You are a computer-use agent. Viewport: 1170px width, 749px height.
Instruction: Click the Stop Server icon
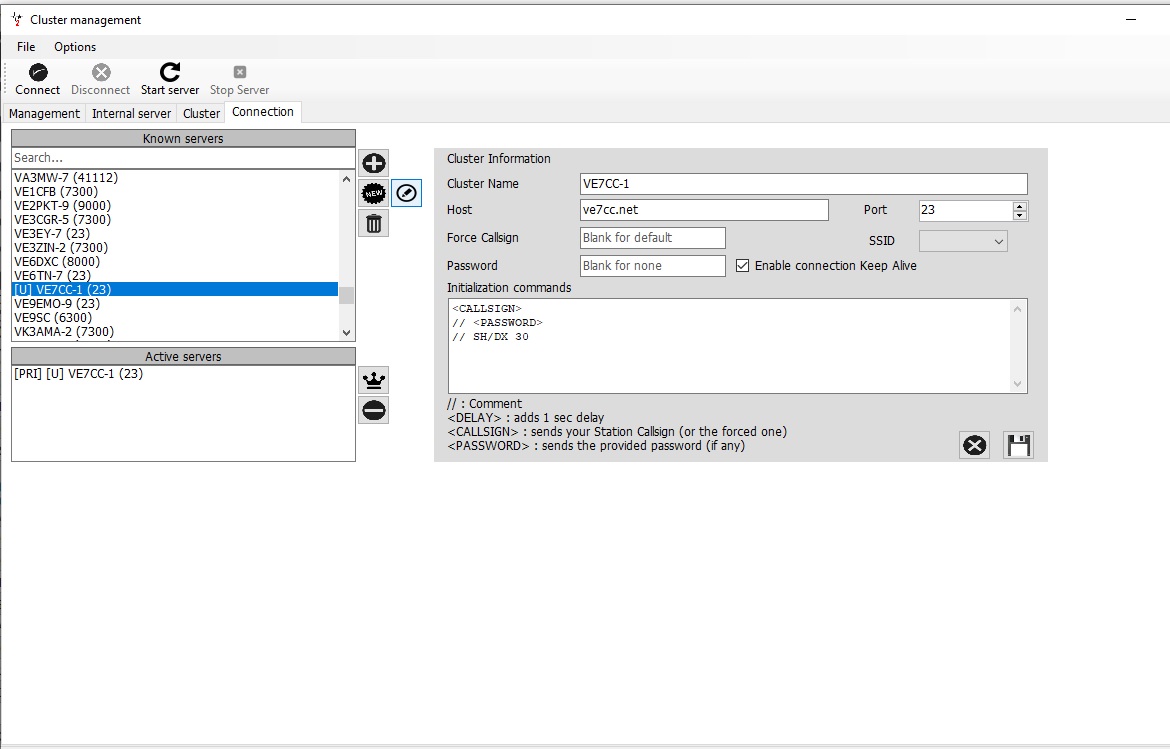click(240, 72)
